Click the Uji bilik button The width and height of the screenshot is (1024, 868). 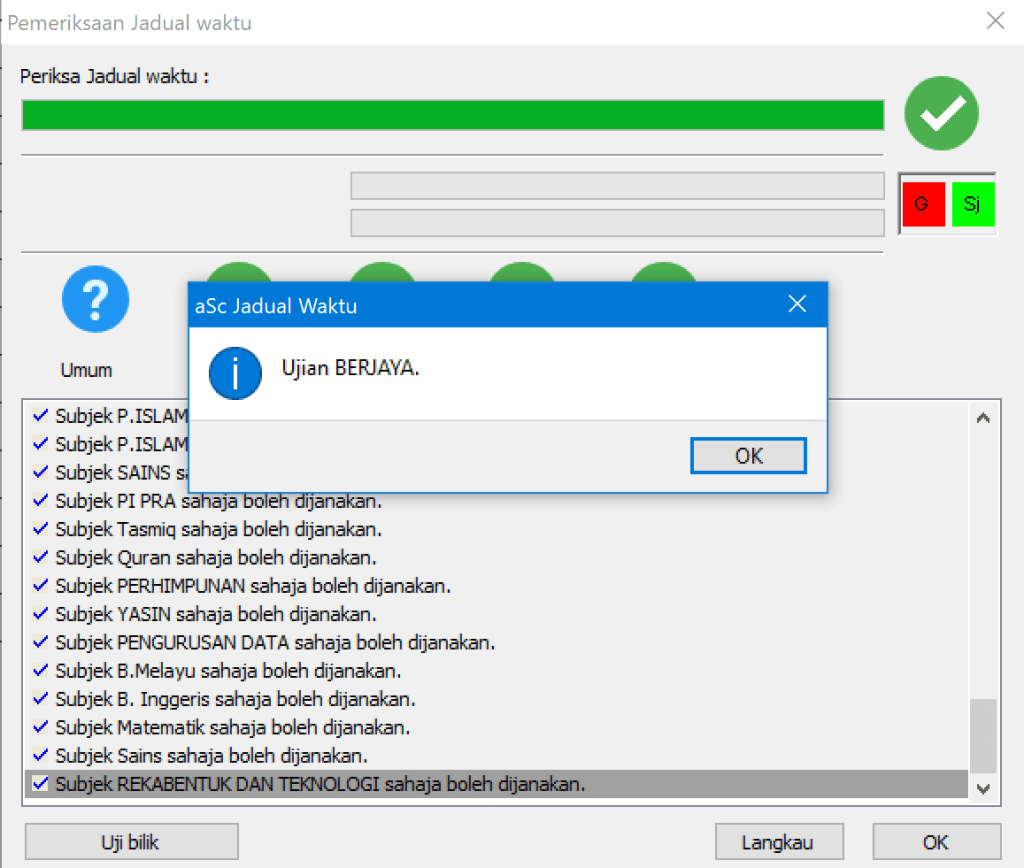point(130,841)
